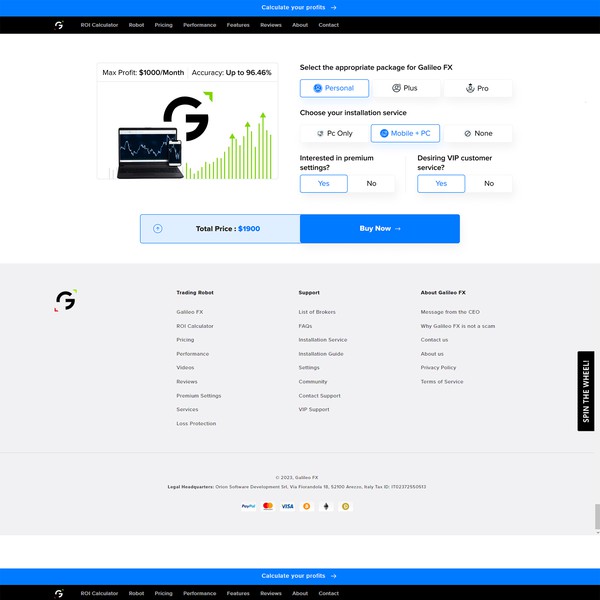Select the Personal package

(334, 88)
